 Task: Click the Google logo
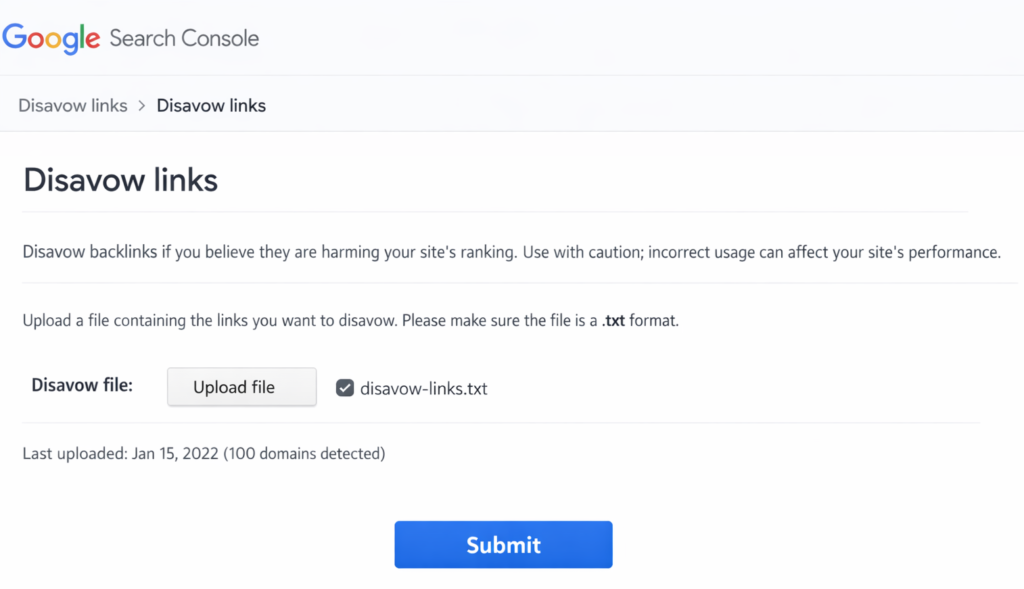[52, 38]
